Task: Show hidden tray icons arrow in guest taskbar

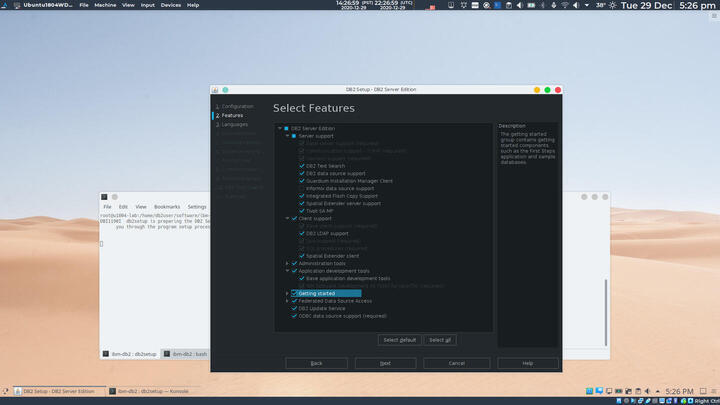Action: click(x=658, y=391)
